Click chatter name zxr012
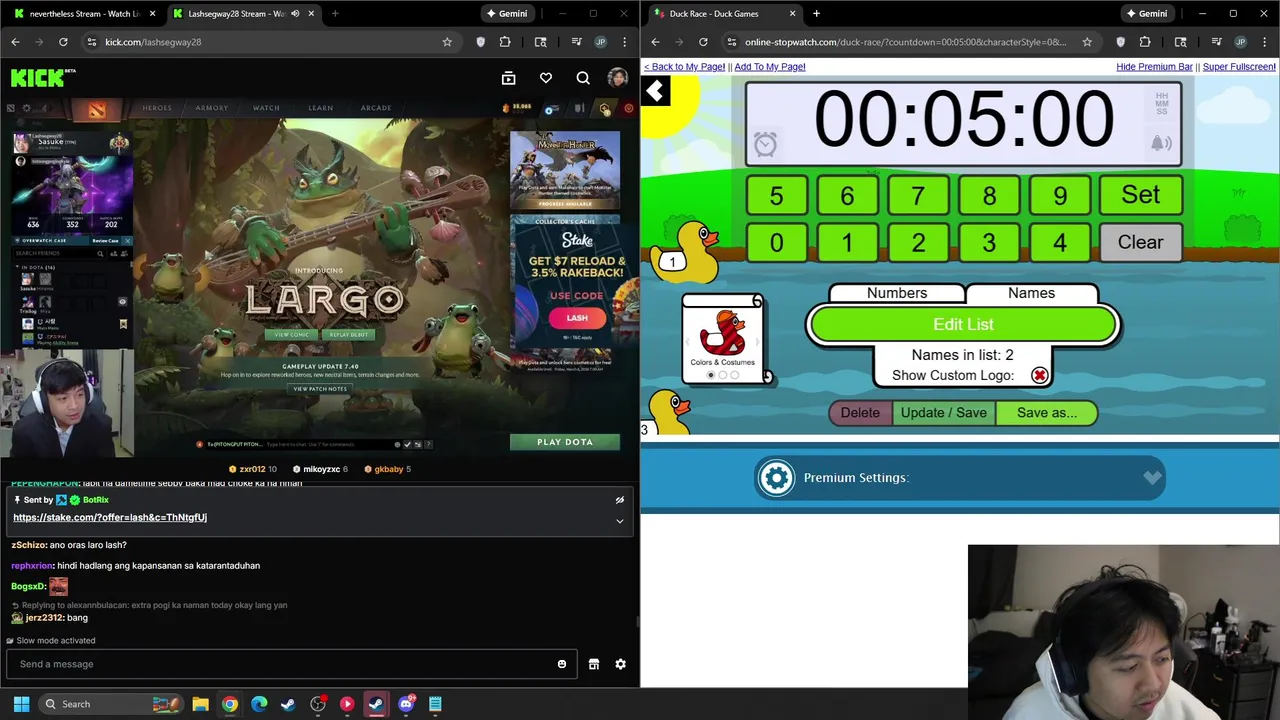 (252, 469)
